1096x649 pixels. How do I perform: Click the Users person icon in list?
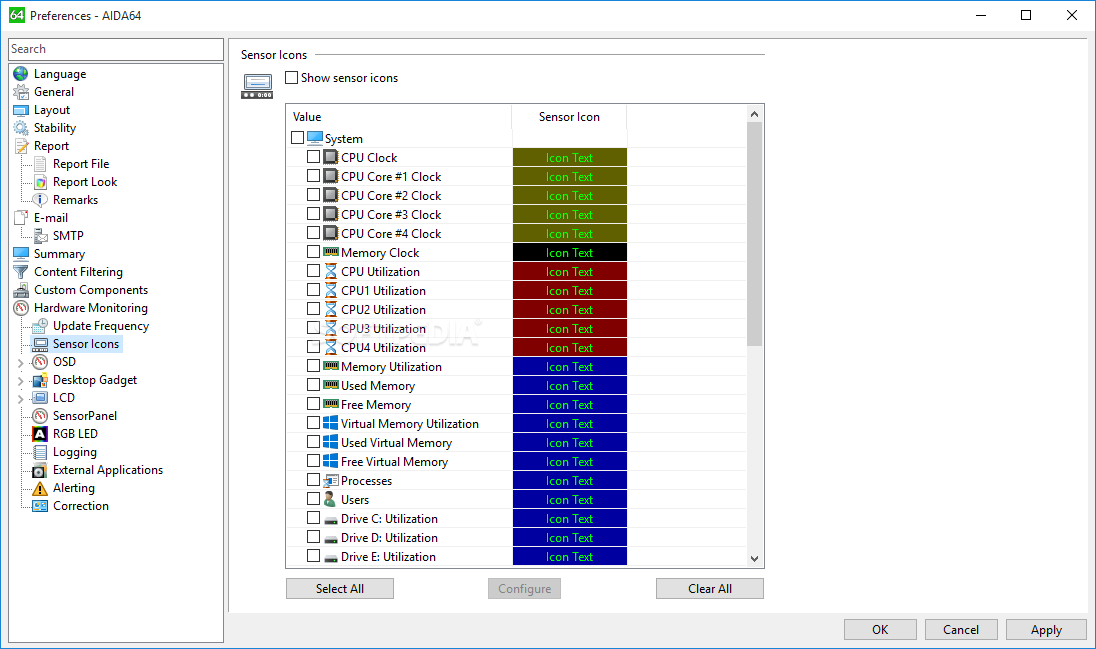[x=331, y=499]
